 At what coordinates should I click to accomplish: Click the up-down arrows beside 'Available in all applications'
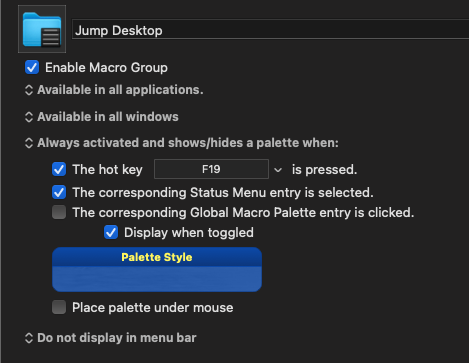(x=29, y=90)
